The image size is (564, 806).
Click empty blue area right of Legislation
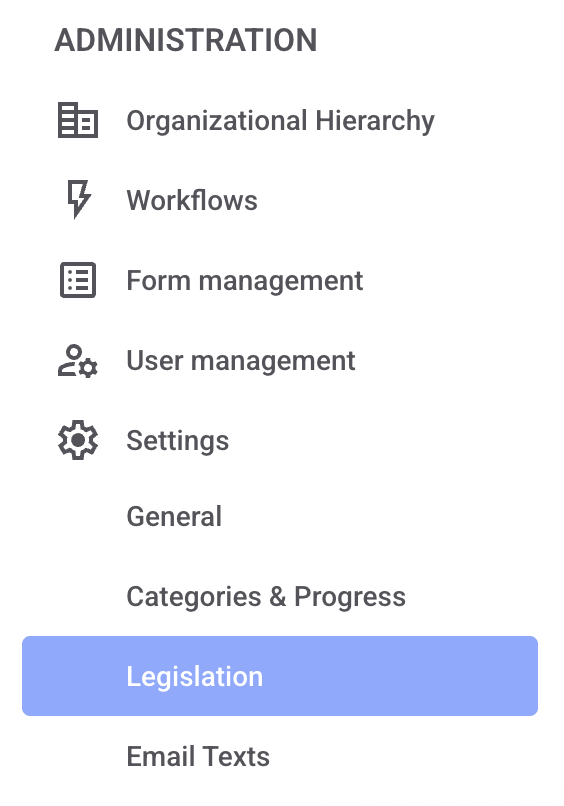pyautogui.click(x=401, y=676)
